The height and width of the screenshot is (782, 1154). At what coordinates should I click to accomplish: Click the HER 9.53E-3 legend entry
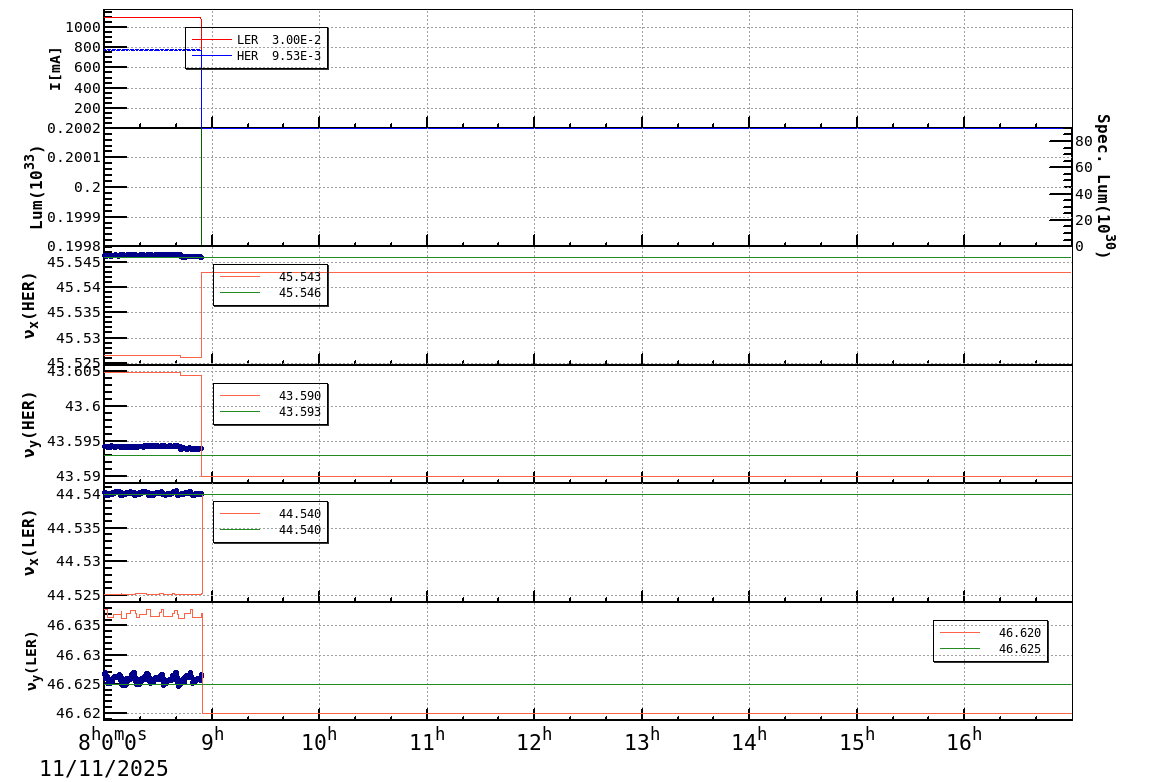278,56
